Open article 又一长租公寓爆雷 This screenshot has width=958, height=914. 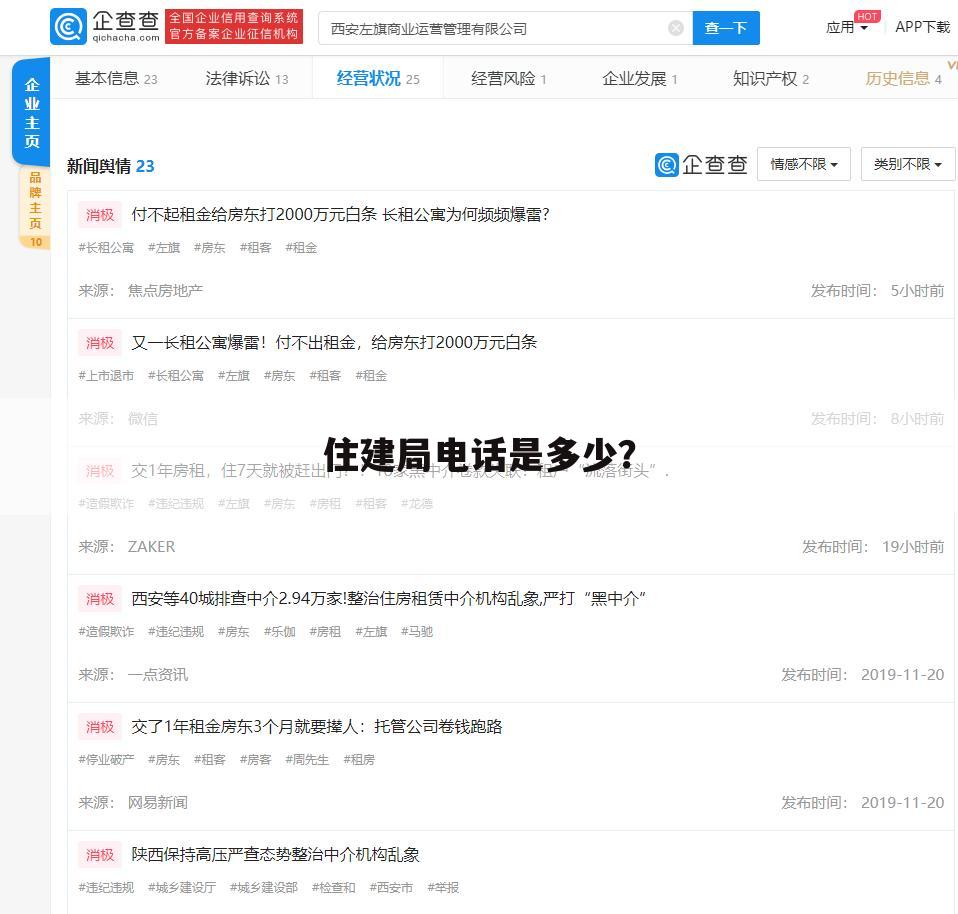[334, 342]
